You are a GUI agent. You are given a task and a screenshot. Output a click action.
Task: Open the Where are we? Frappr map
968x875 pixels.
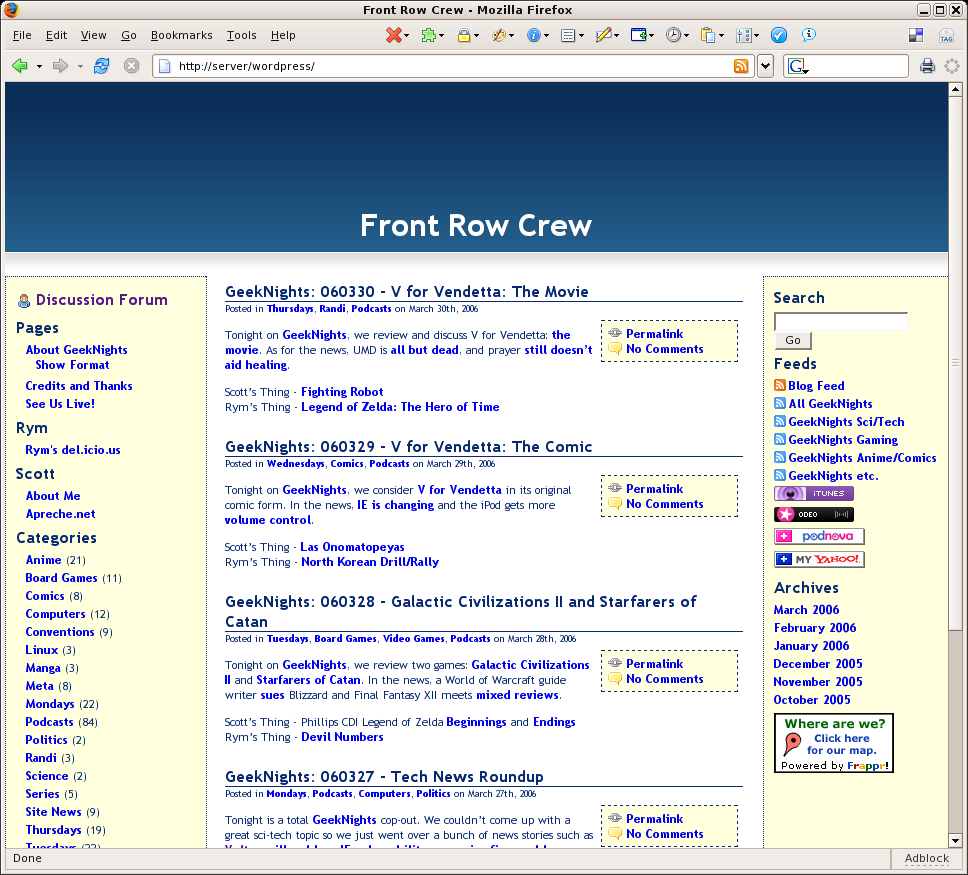834,743
